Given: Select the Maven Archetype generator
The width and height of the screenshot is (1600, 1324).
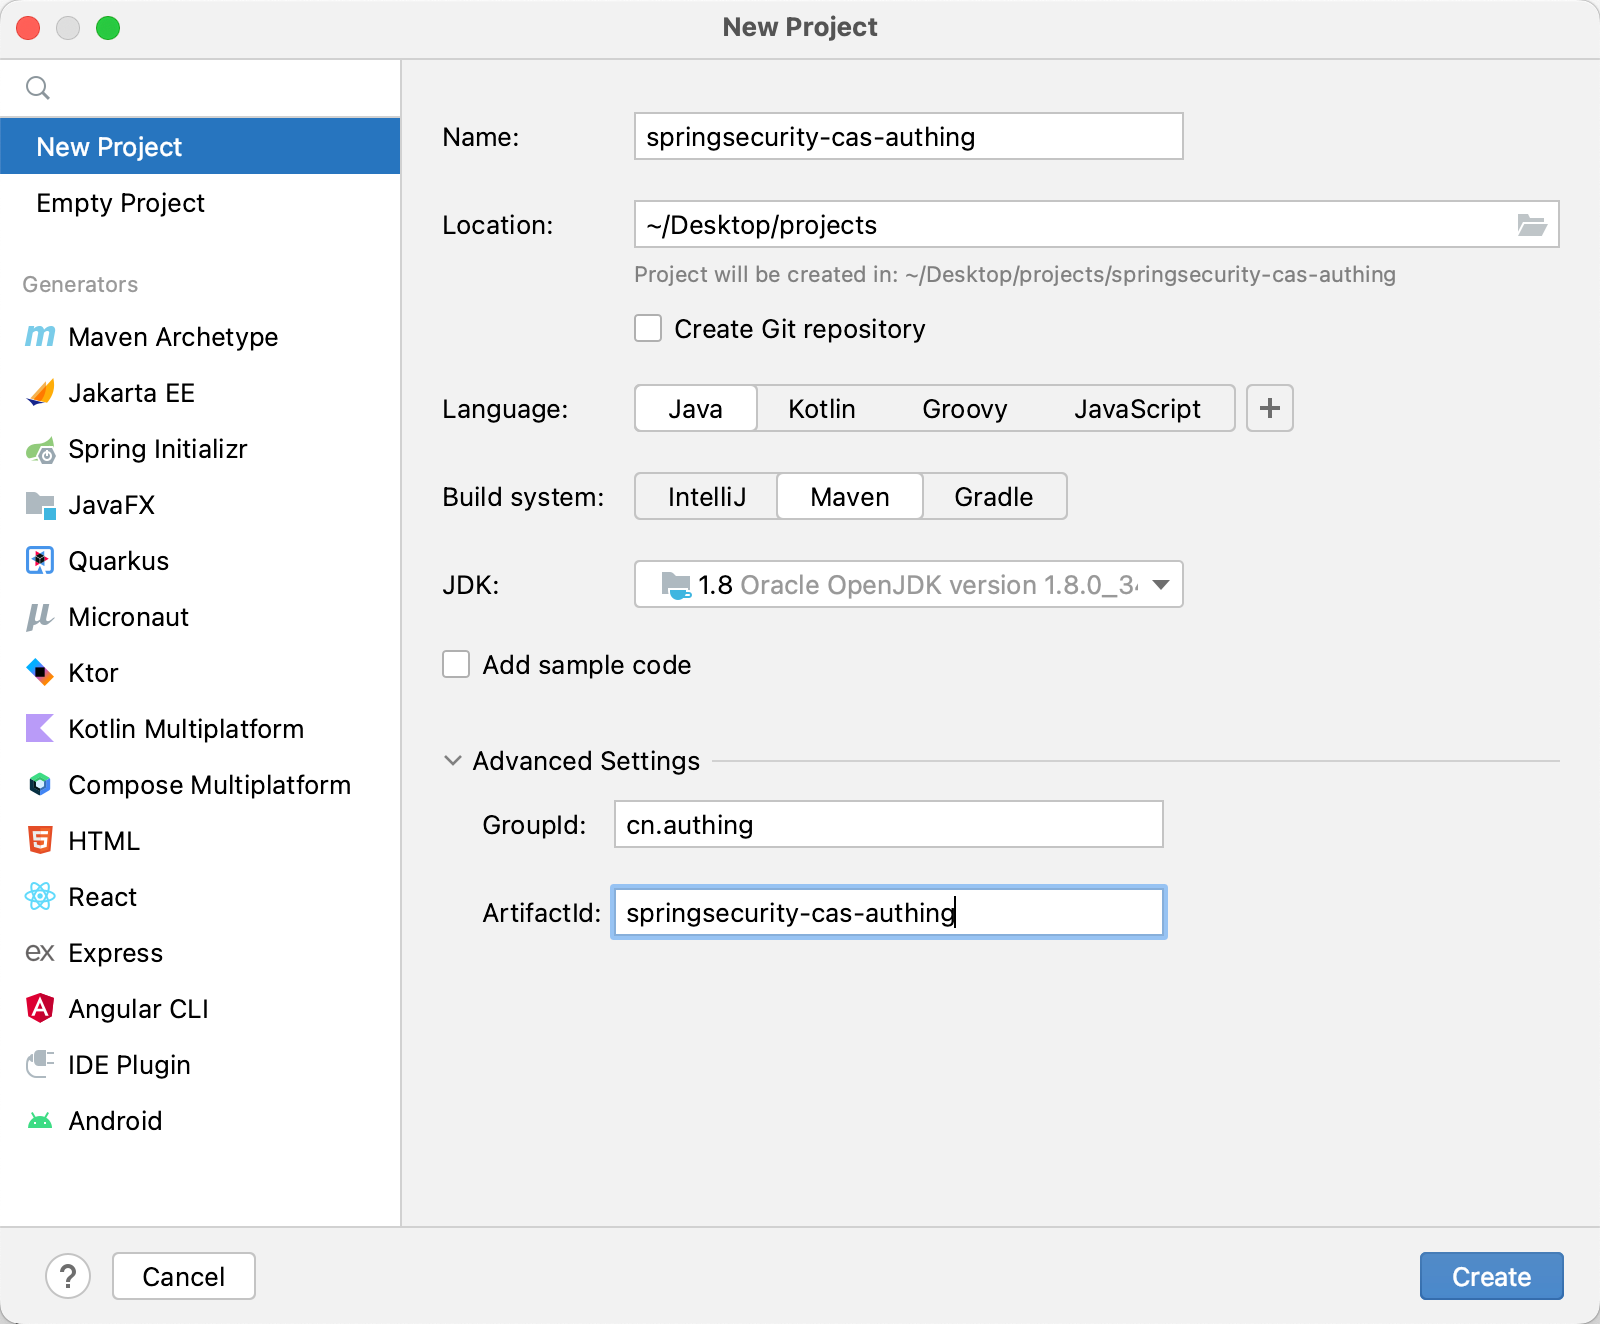Looking at the screenshot, I should (x=172, y=337).
